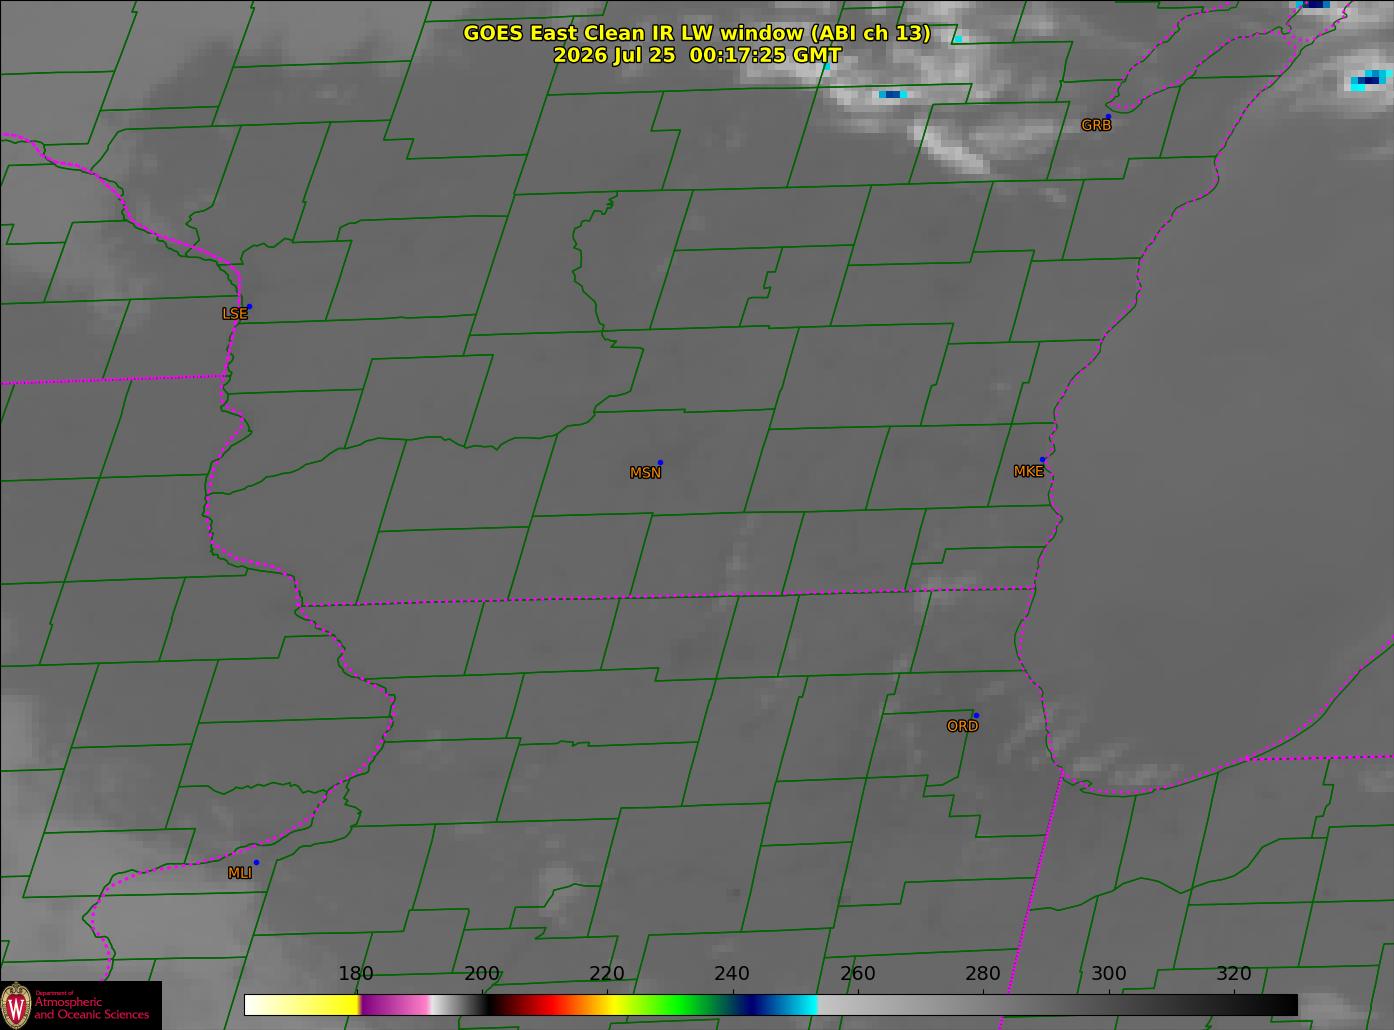The image size is (1394, 1030).
Task: Click the 2026 Jul 25 timestamp text
Action: [697, 55]
